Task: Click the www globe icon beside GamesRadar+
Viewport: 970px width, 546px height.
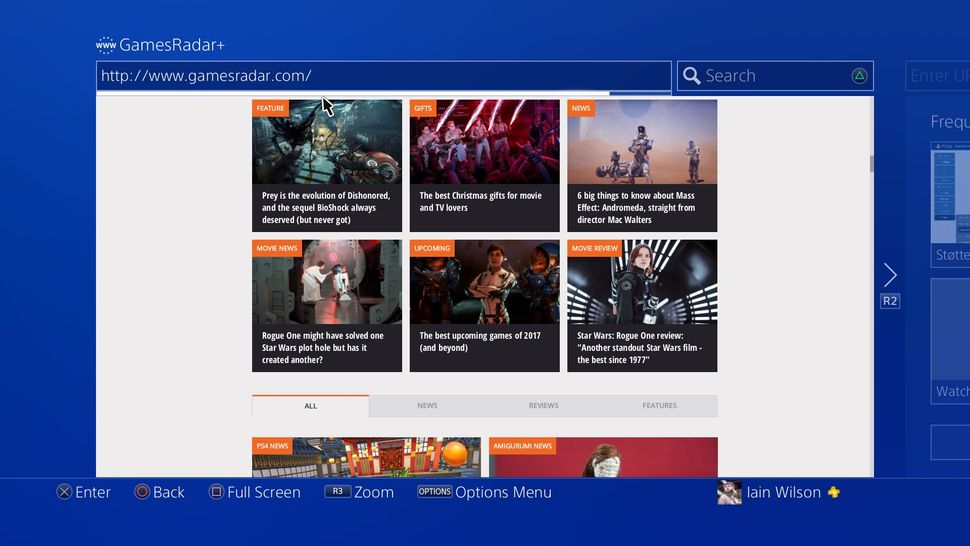Action: point(106,45)
